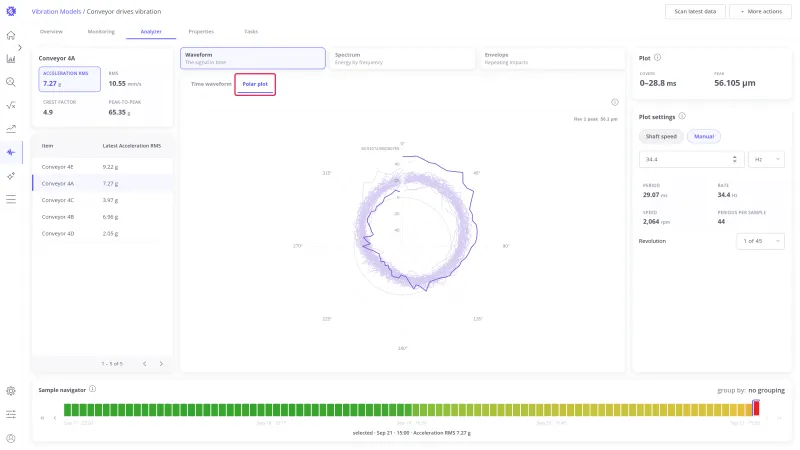The height and width of the screenshot is (450, 800).
Task: Click the info icon beside the Plot heading
Action: (658, 58)
